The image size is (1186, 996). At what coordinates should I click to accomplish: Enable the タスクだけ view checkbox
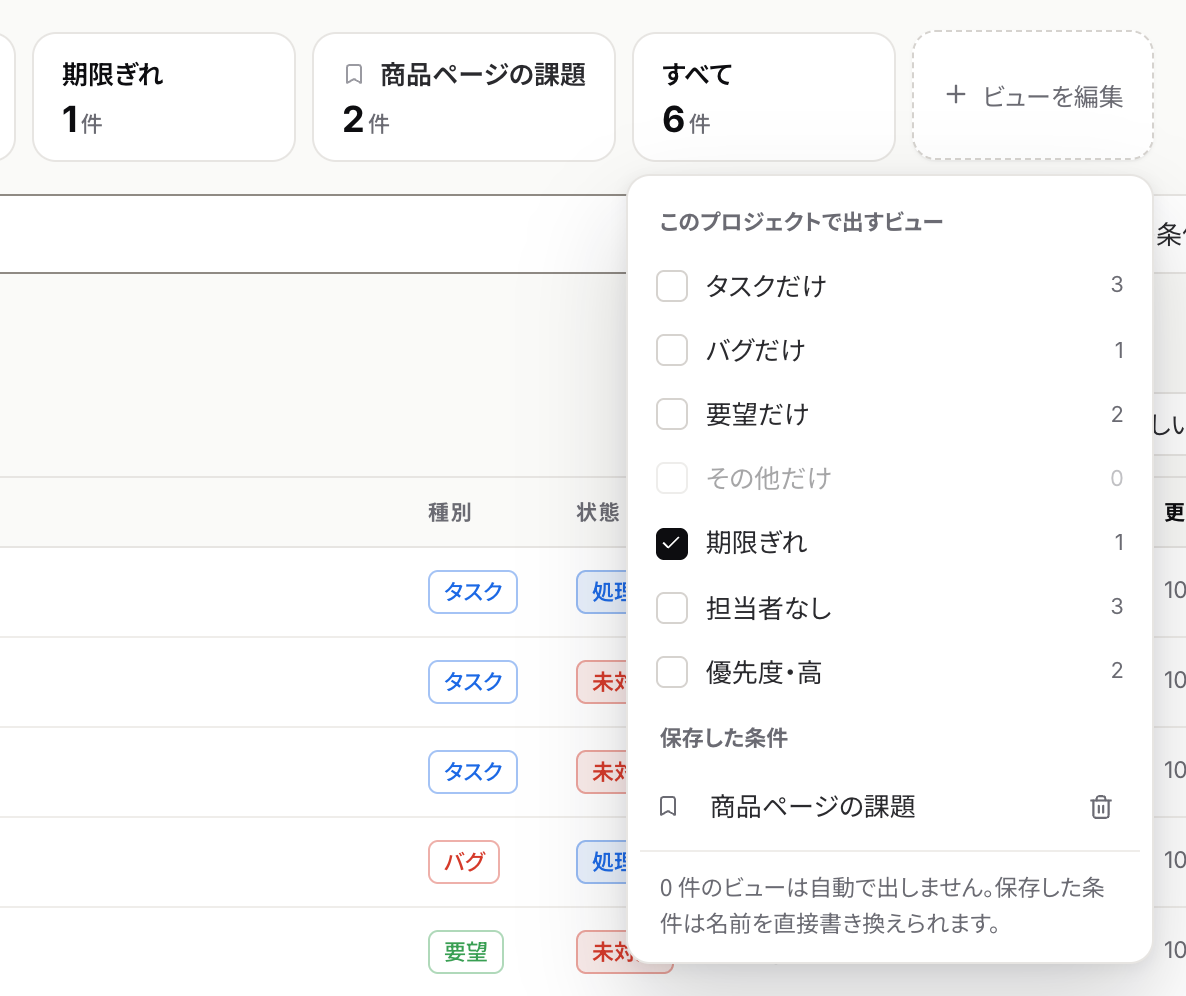(672, 286)
